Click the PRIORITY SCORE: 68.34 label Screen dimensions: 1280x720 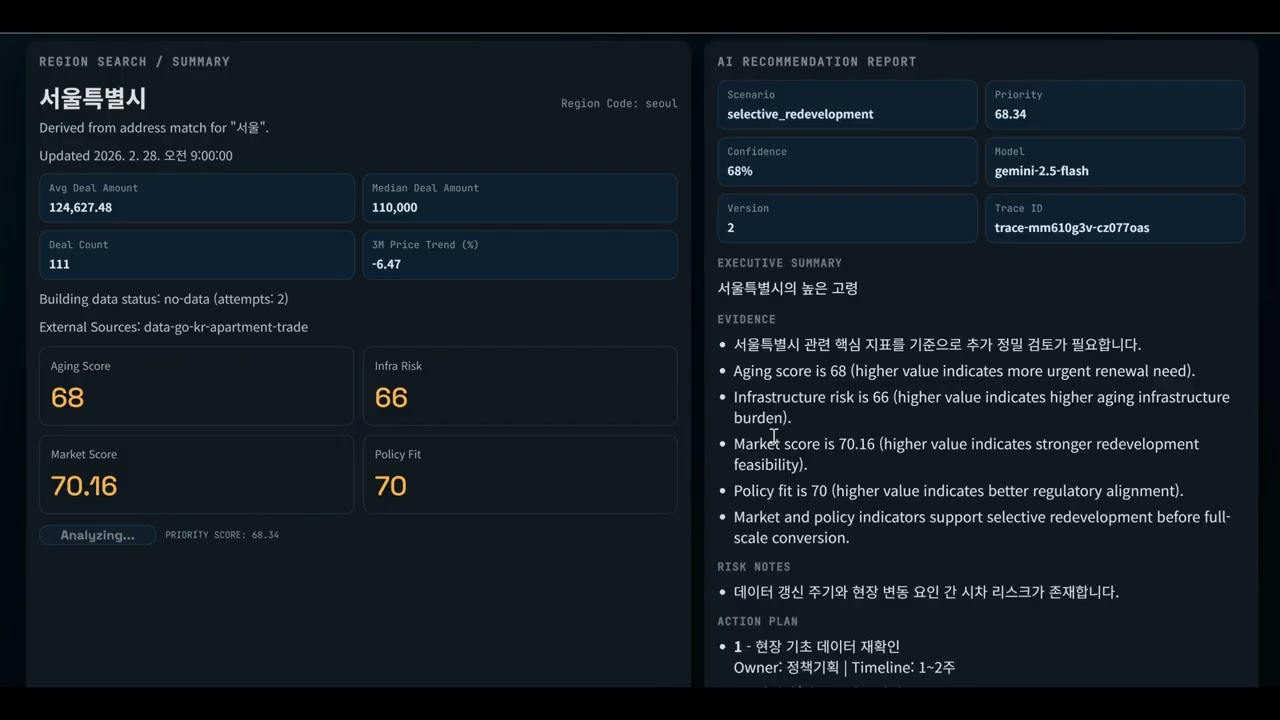(x=222, y=535)
